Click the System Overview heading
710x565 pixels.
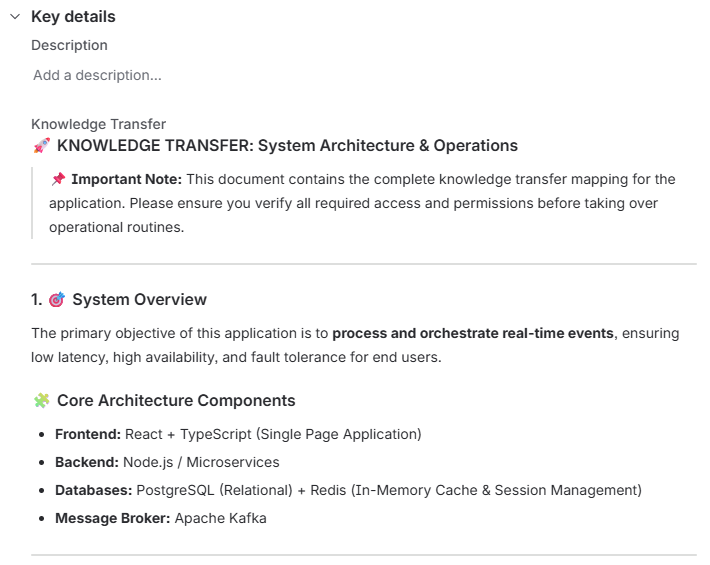pyautogui.click(x=139, y=300)
